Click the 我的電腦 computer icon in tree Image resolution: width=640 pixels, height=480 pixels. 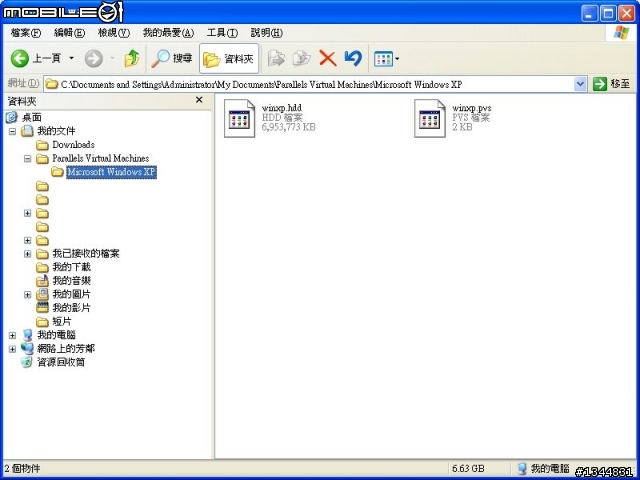click(27, 335)
